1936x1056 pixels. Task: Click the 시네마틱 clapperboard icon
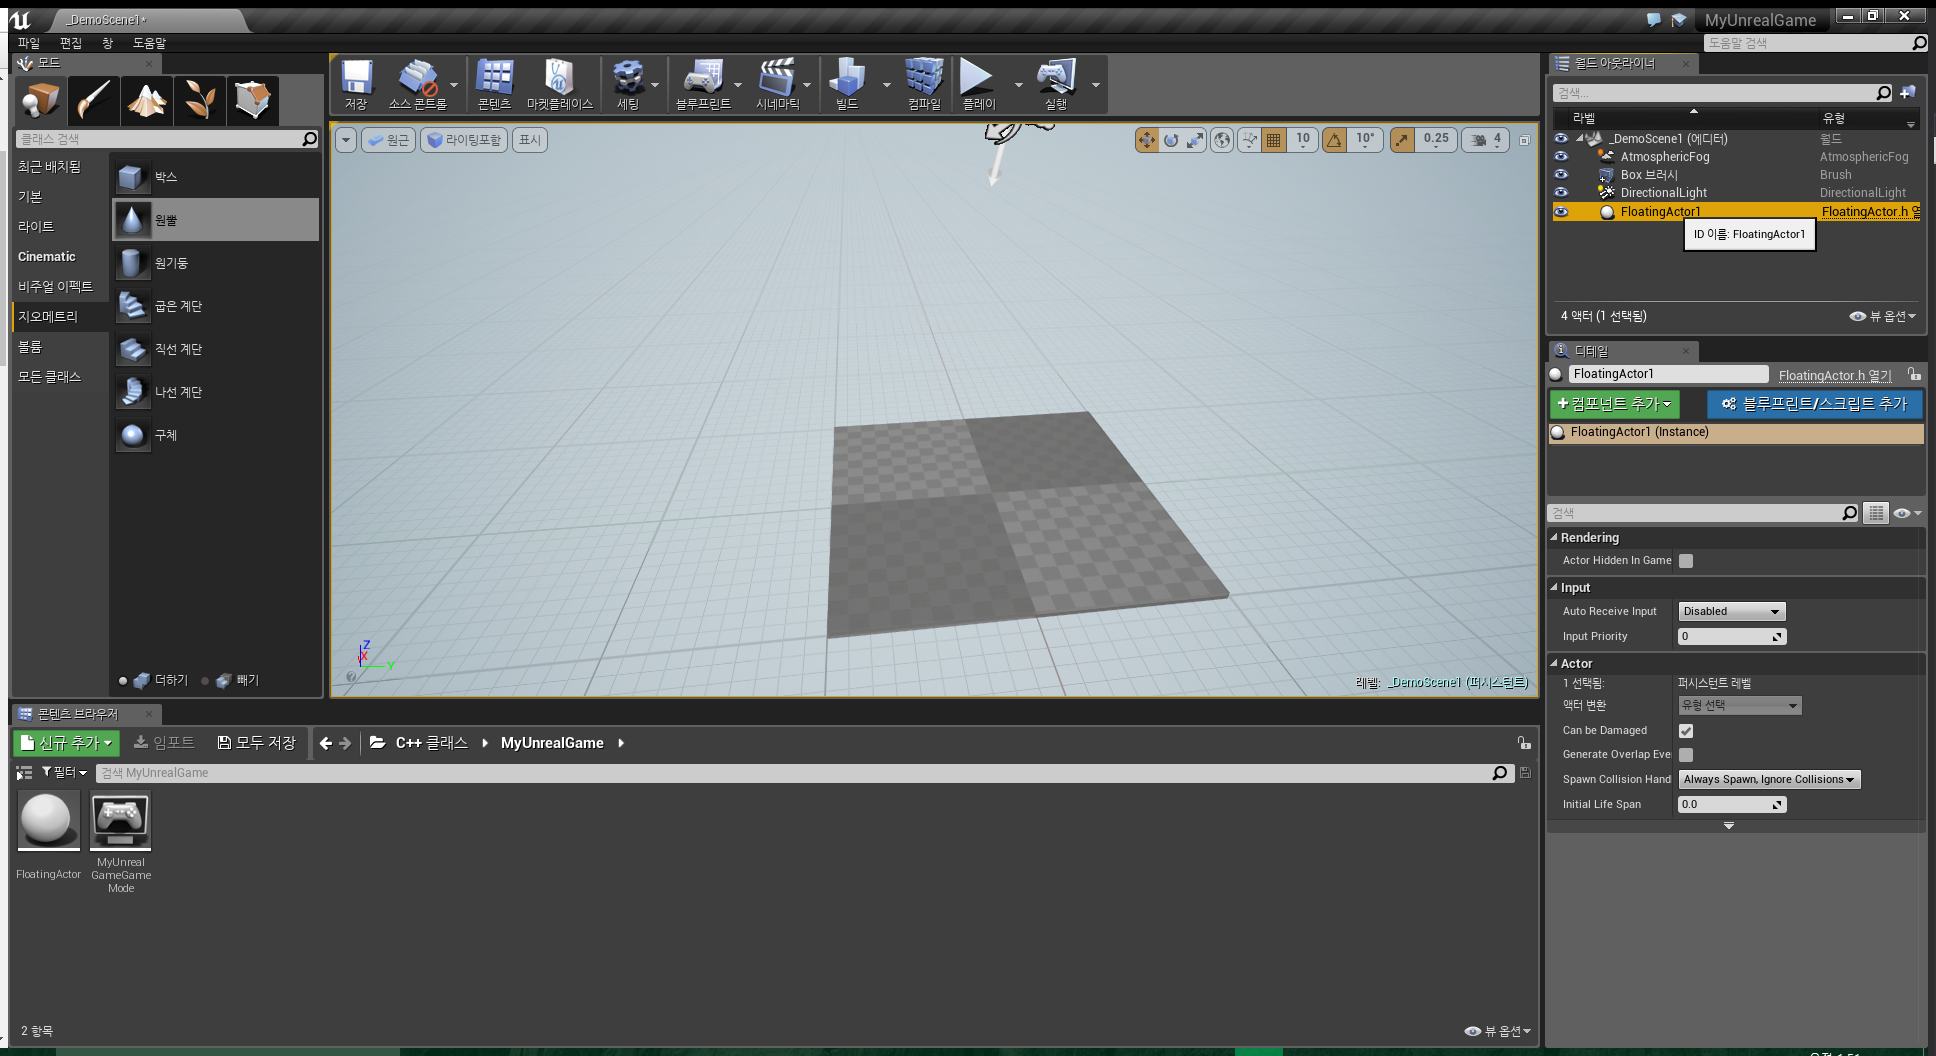click(x=777, y=85)
